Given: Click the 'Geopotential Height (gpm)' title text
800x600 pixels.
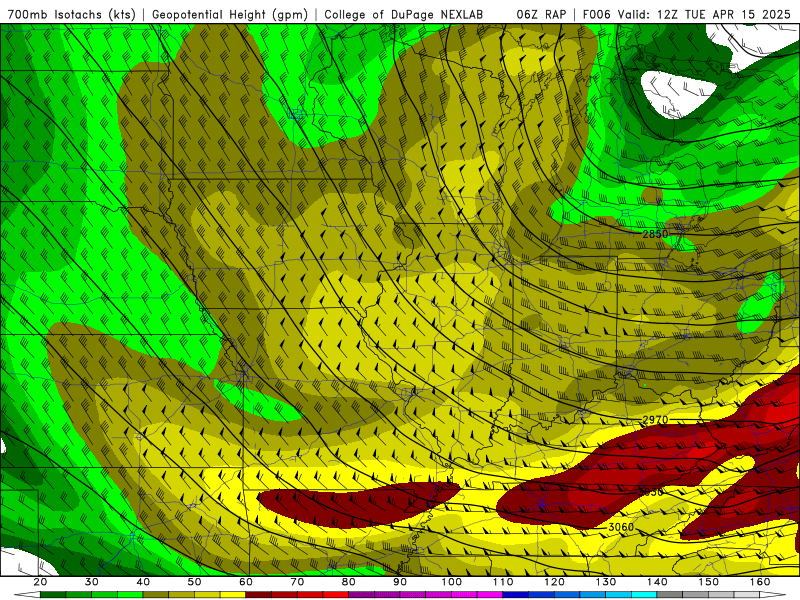Looking at the screenshot, I should click(230, 14).
